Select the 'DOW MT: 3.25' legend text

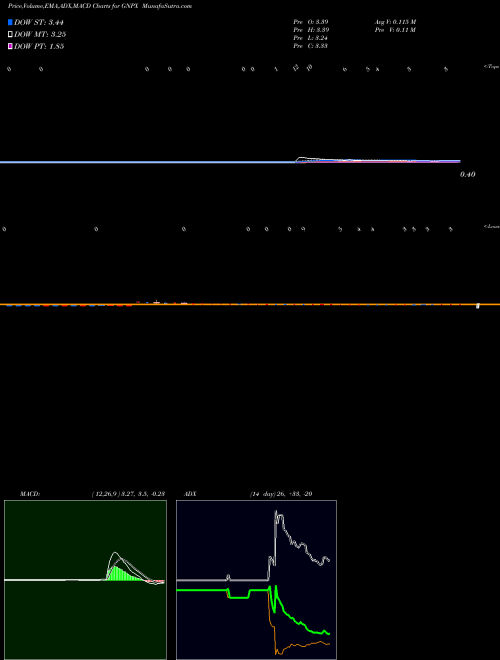(x=40, y=34)
